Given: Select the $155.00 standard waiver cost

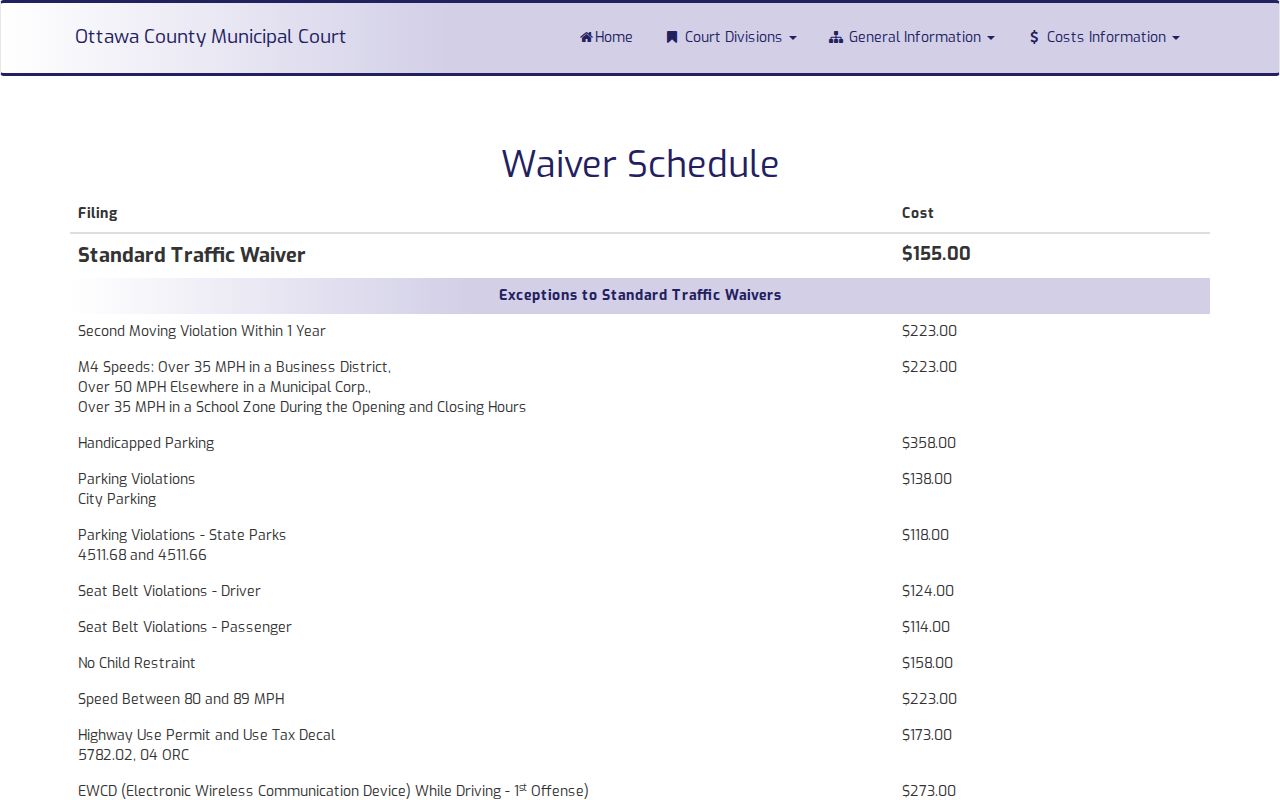Looking at the screenshot, I should point(936,254).
